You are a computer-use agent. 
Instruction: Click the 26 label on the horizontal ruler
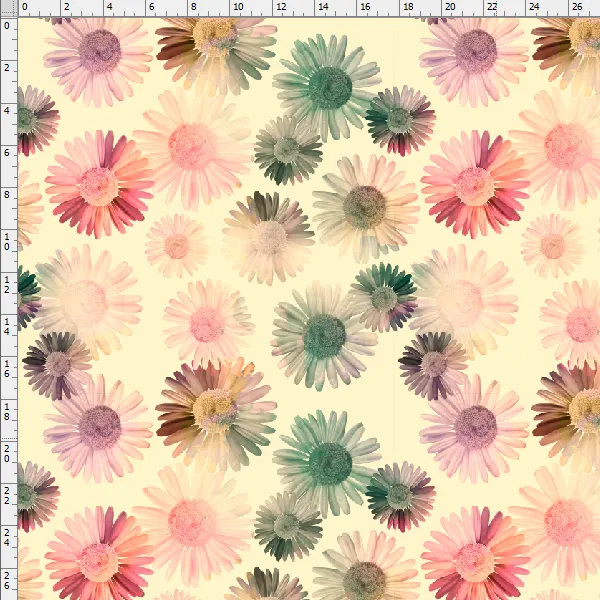(x=577, y=7)
